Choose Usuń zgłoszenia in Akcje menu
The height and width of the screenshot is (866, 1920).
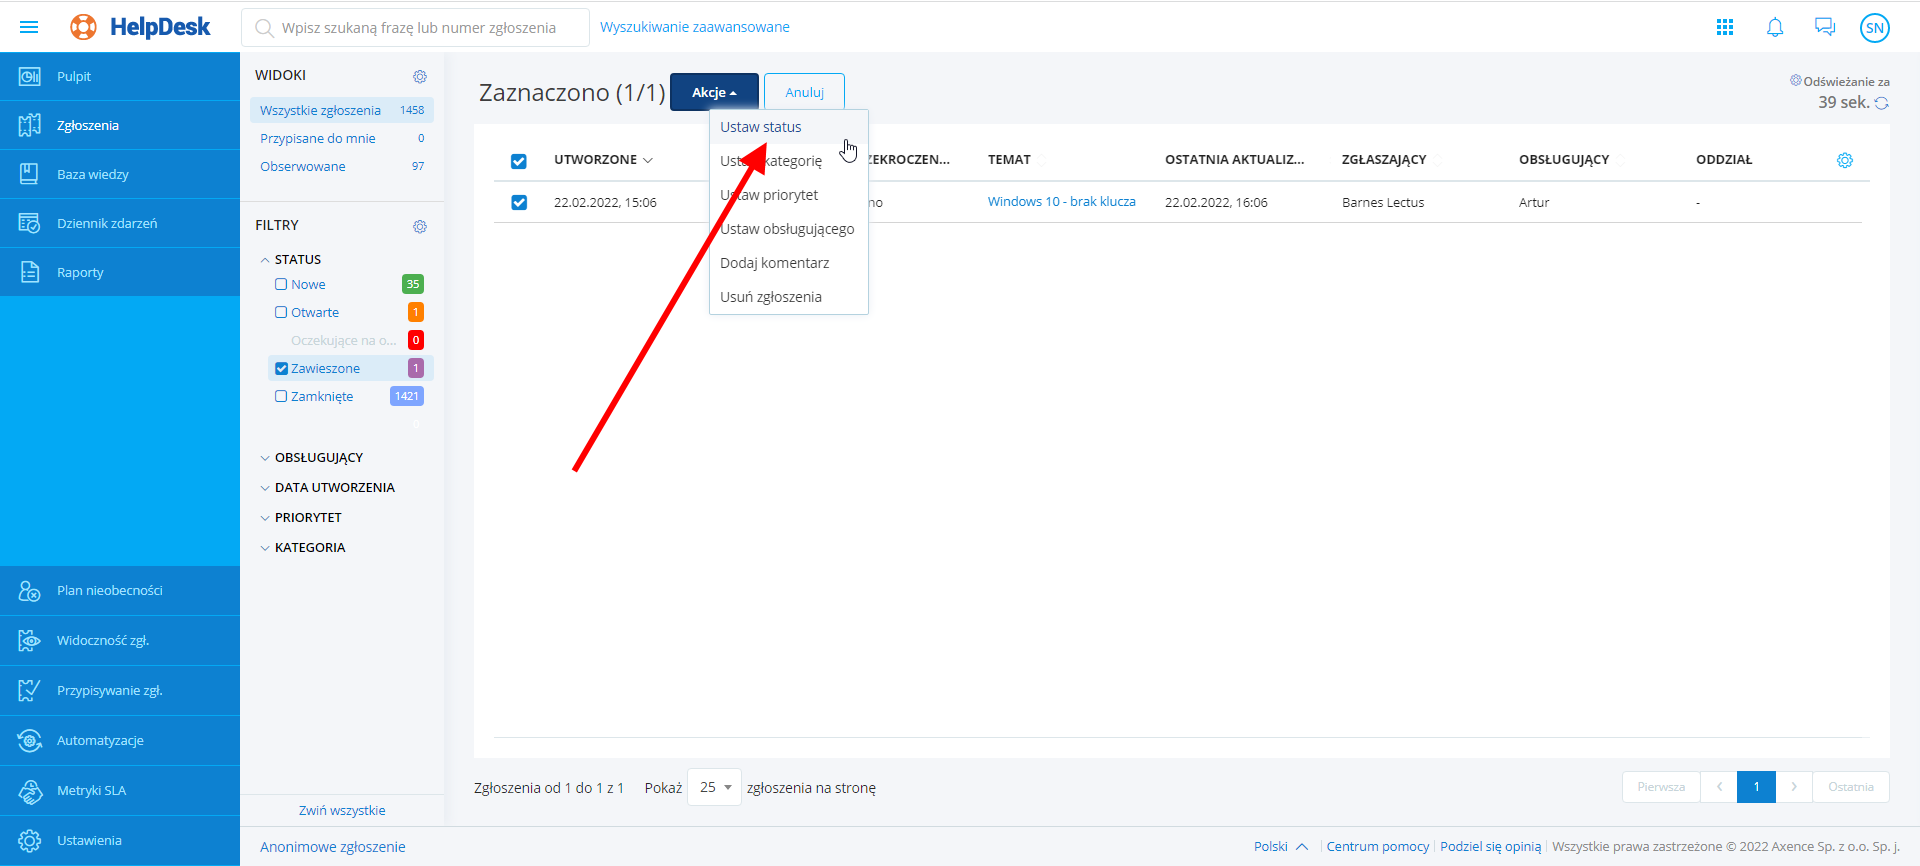pyautogui.click(x=771, y=297)
